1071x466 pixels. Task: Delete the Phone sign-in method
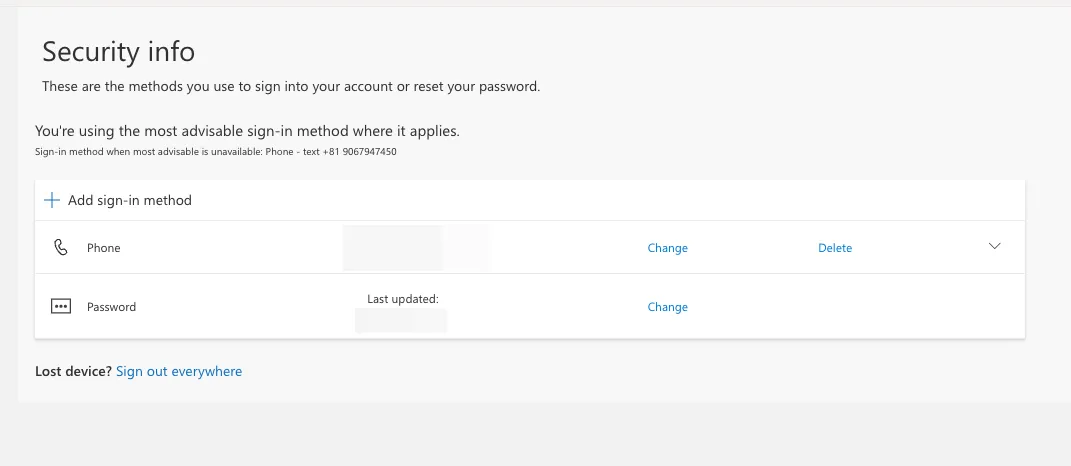835,248
